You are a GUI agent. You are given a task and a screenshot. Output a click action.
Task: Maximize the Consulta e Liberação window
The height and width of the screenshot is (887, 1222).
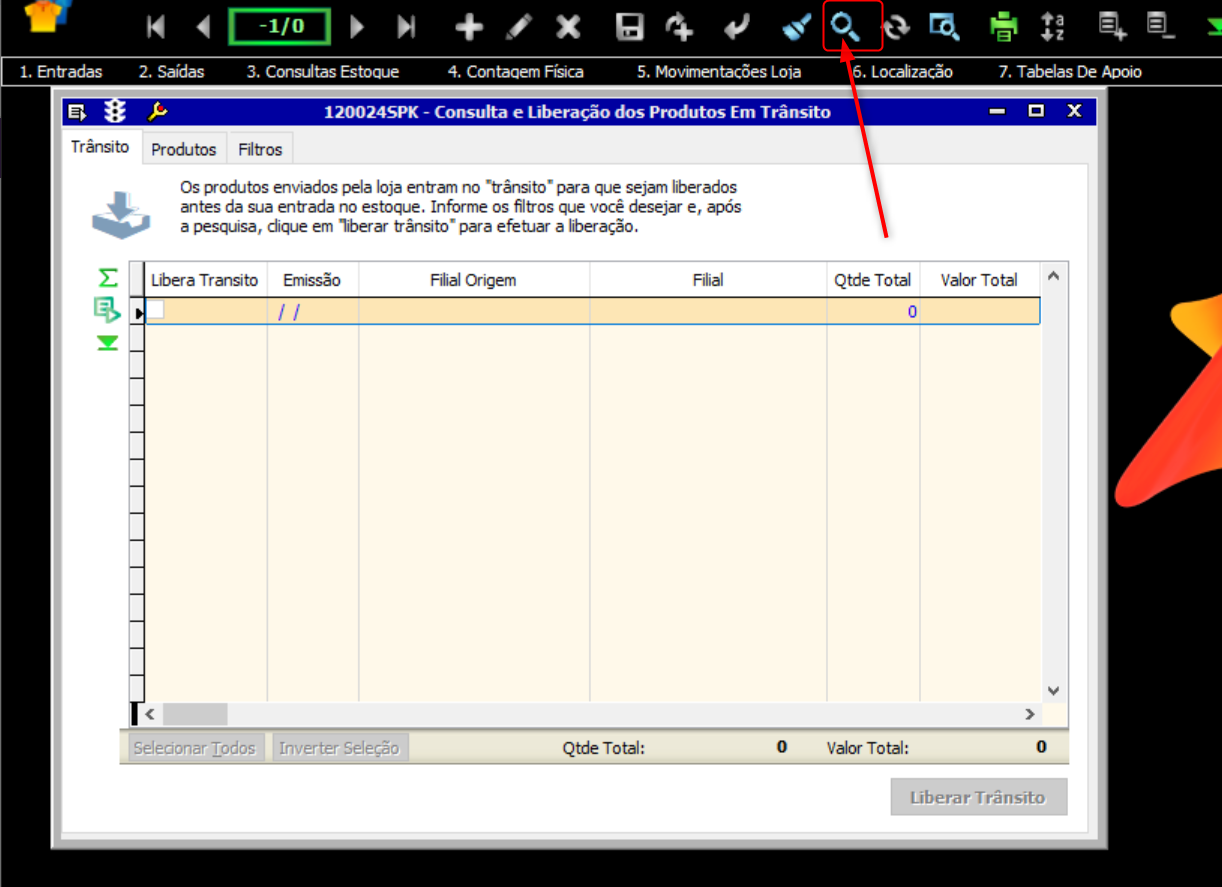[1036, 111]
